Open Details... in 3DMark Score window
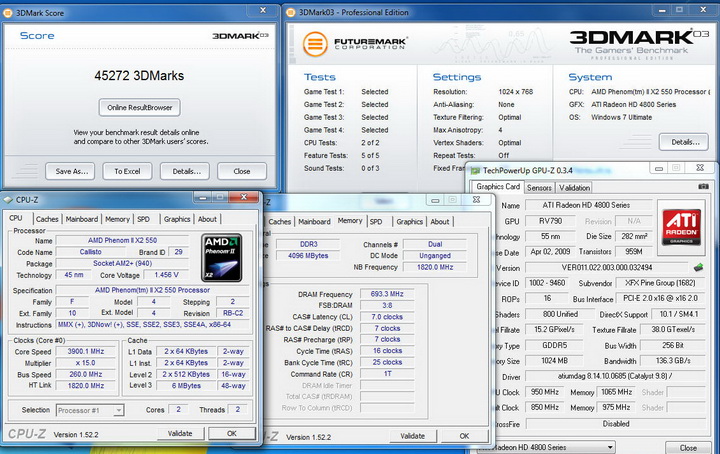 [185, 171]
